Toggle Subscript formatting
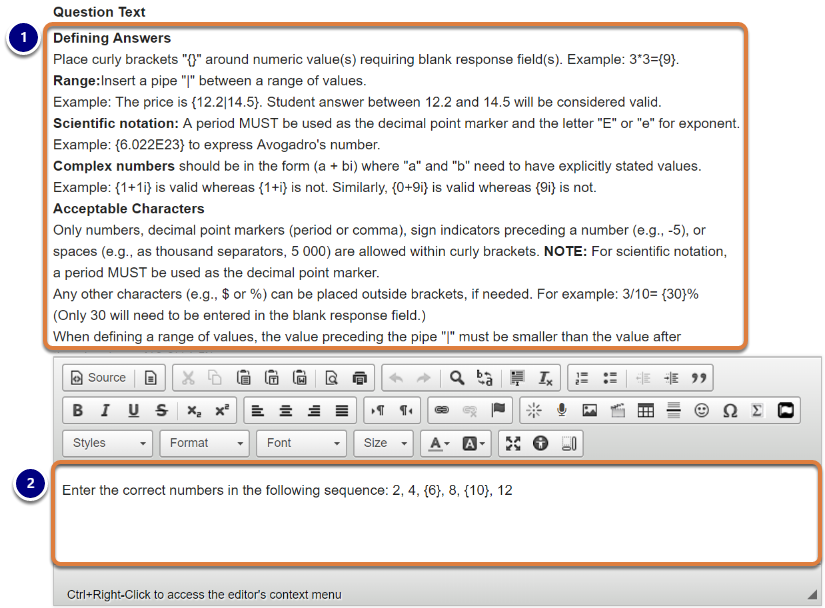This screenshot has width=825, height=608. (194, 410)
